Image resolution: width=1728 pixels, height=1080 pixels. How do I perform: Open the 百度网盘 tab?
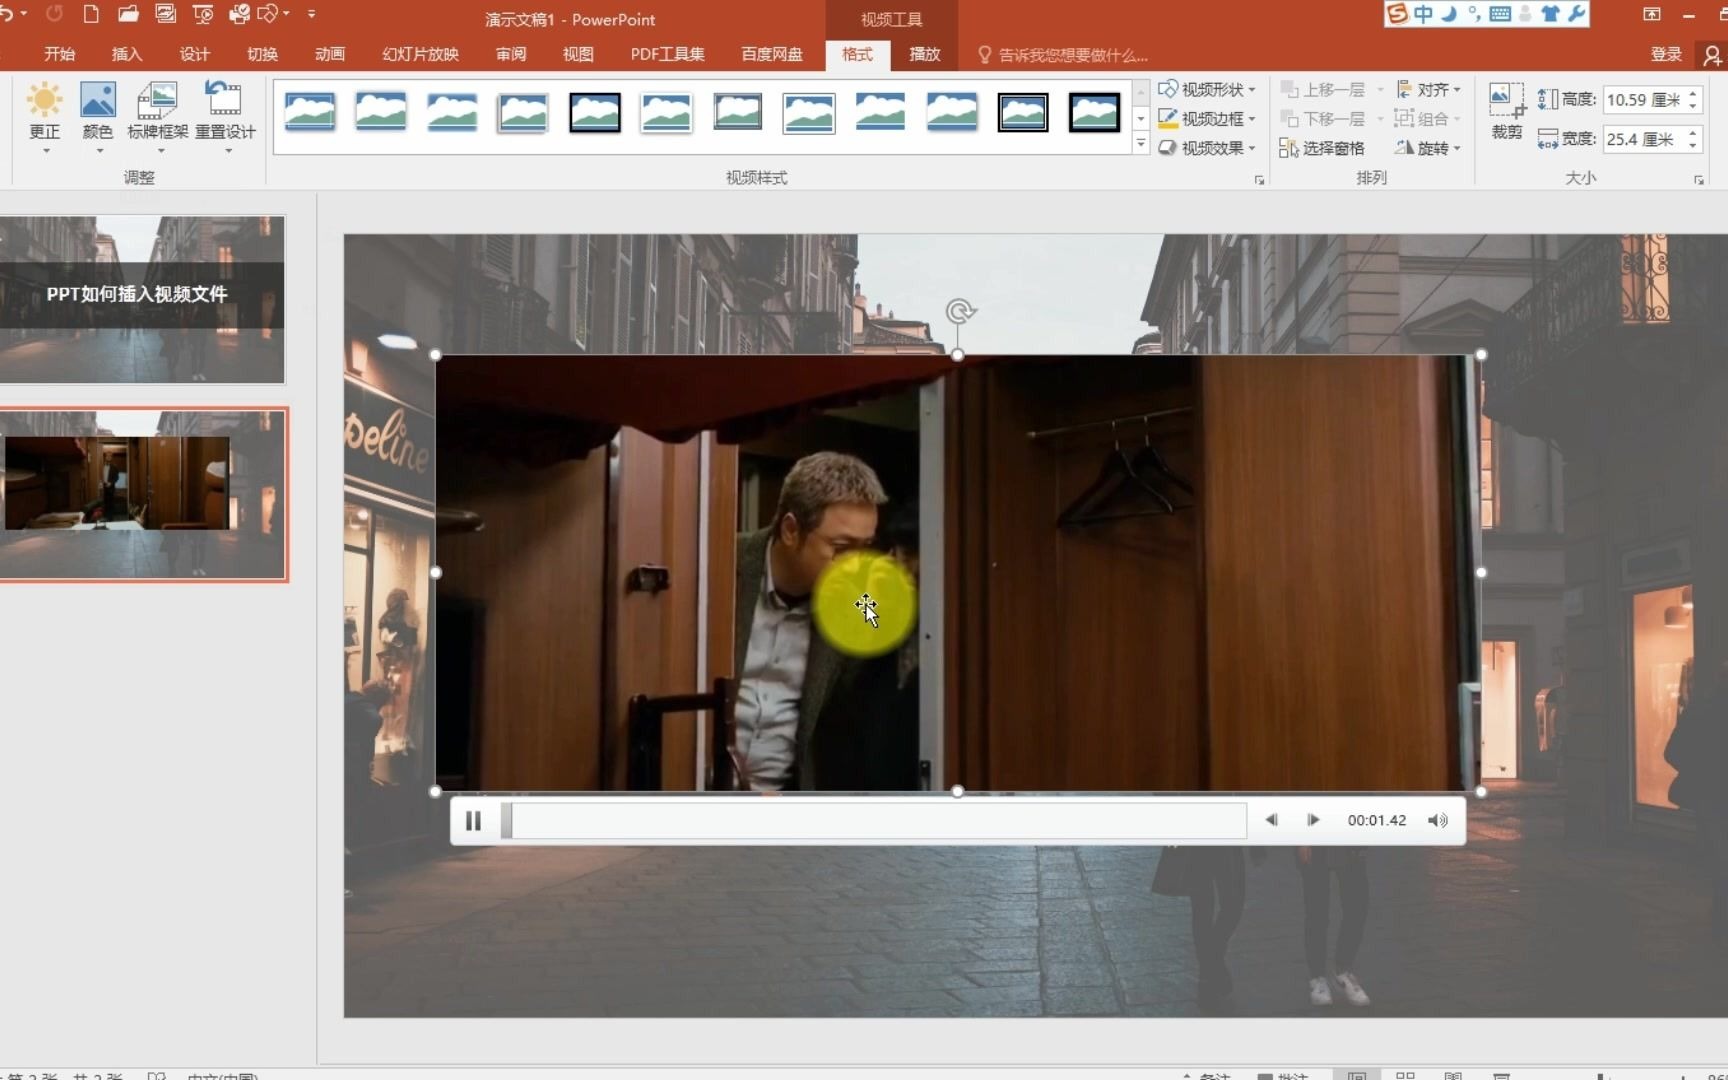coord(772,54)
